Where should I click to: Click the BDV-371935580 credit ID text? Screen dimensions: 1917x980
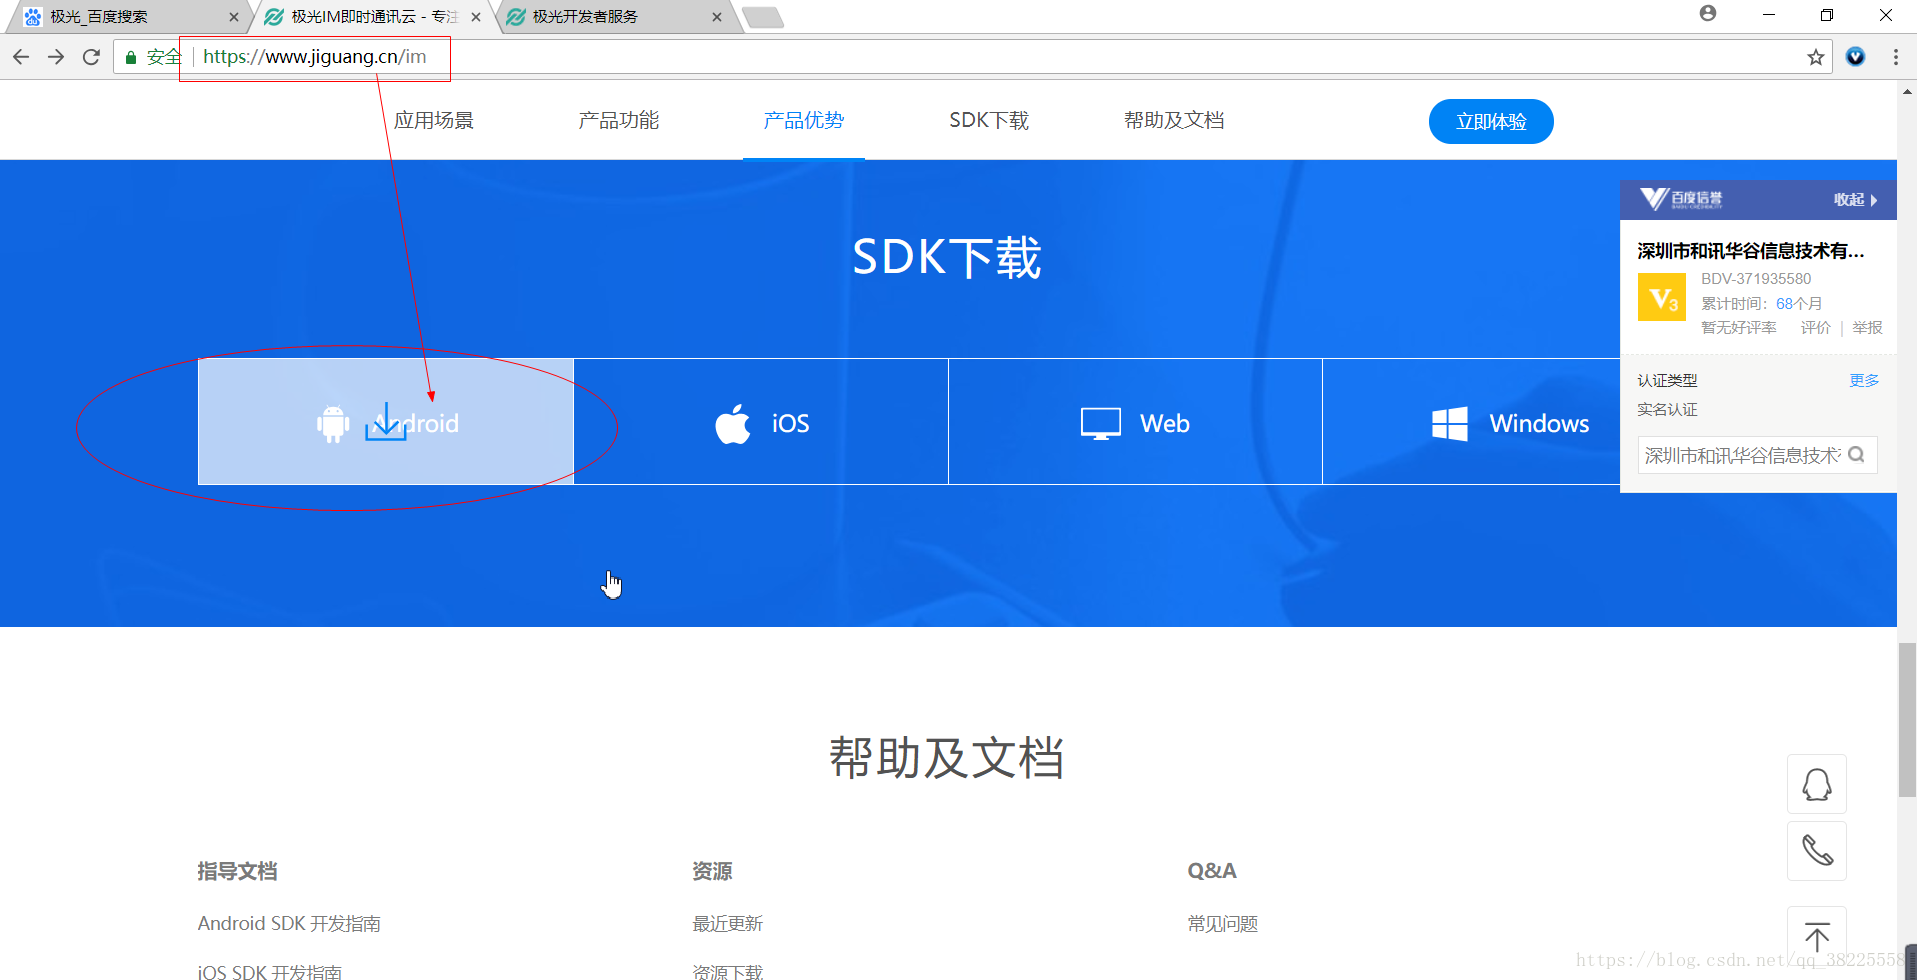(x=1756, y=278)
